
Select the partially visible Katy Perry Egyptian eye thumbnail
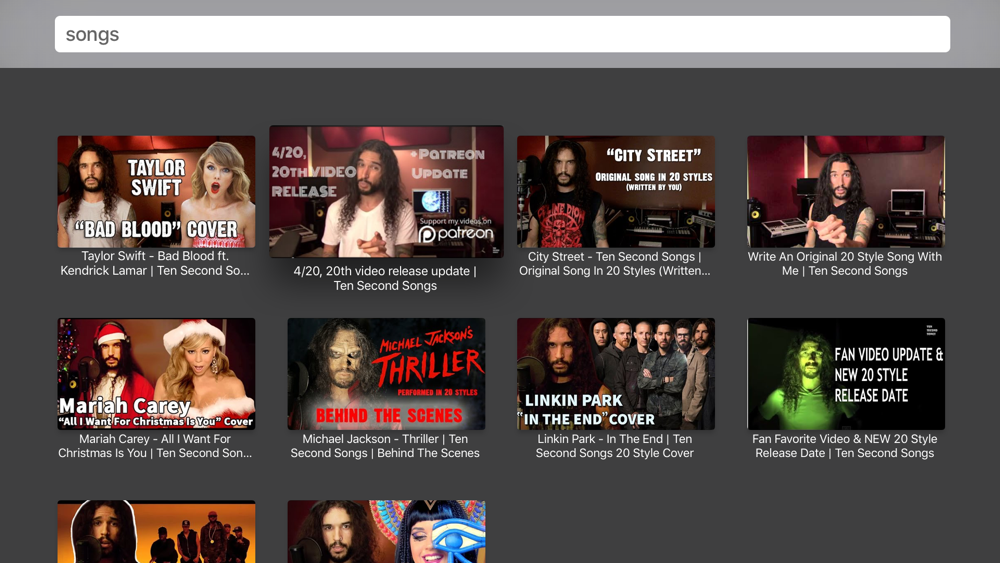point(386,532)
